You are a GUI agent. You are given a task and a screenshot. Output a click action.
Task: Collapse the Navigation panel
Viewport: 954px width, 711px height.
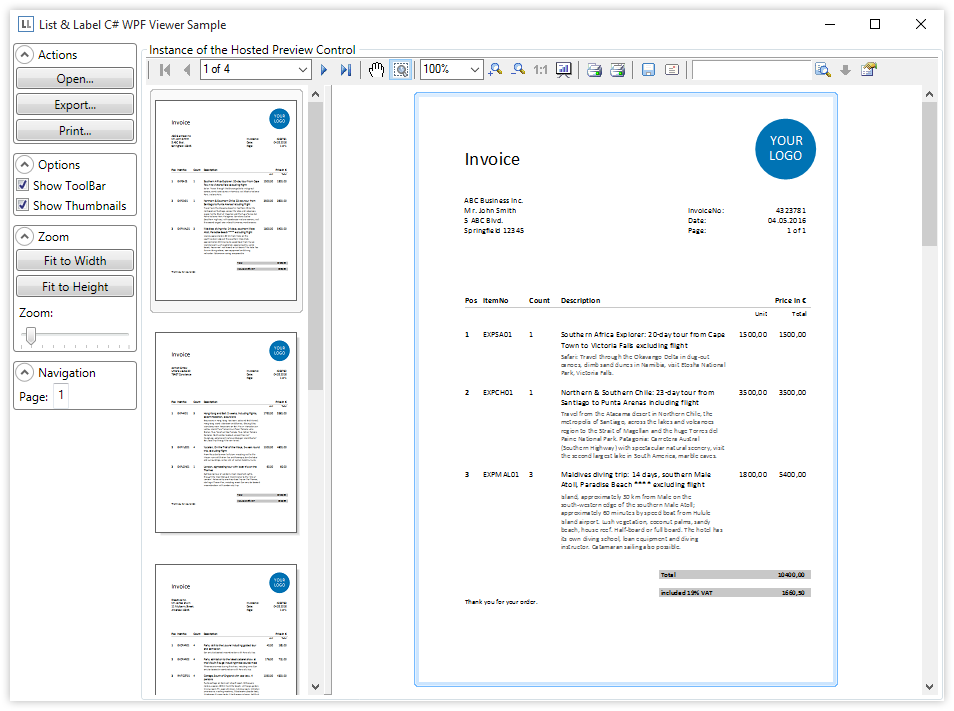point(24,372)
